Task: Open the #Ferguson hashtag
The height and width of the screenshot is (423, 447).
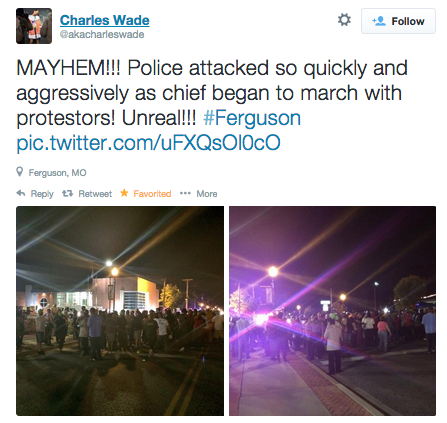Action: [x=252, y=118]
